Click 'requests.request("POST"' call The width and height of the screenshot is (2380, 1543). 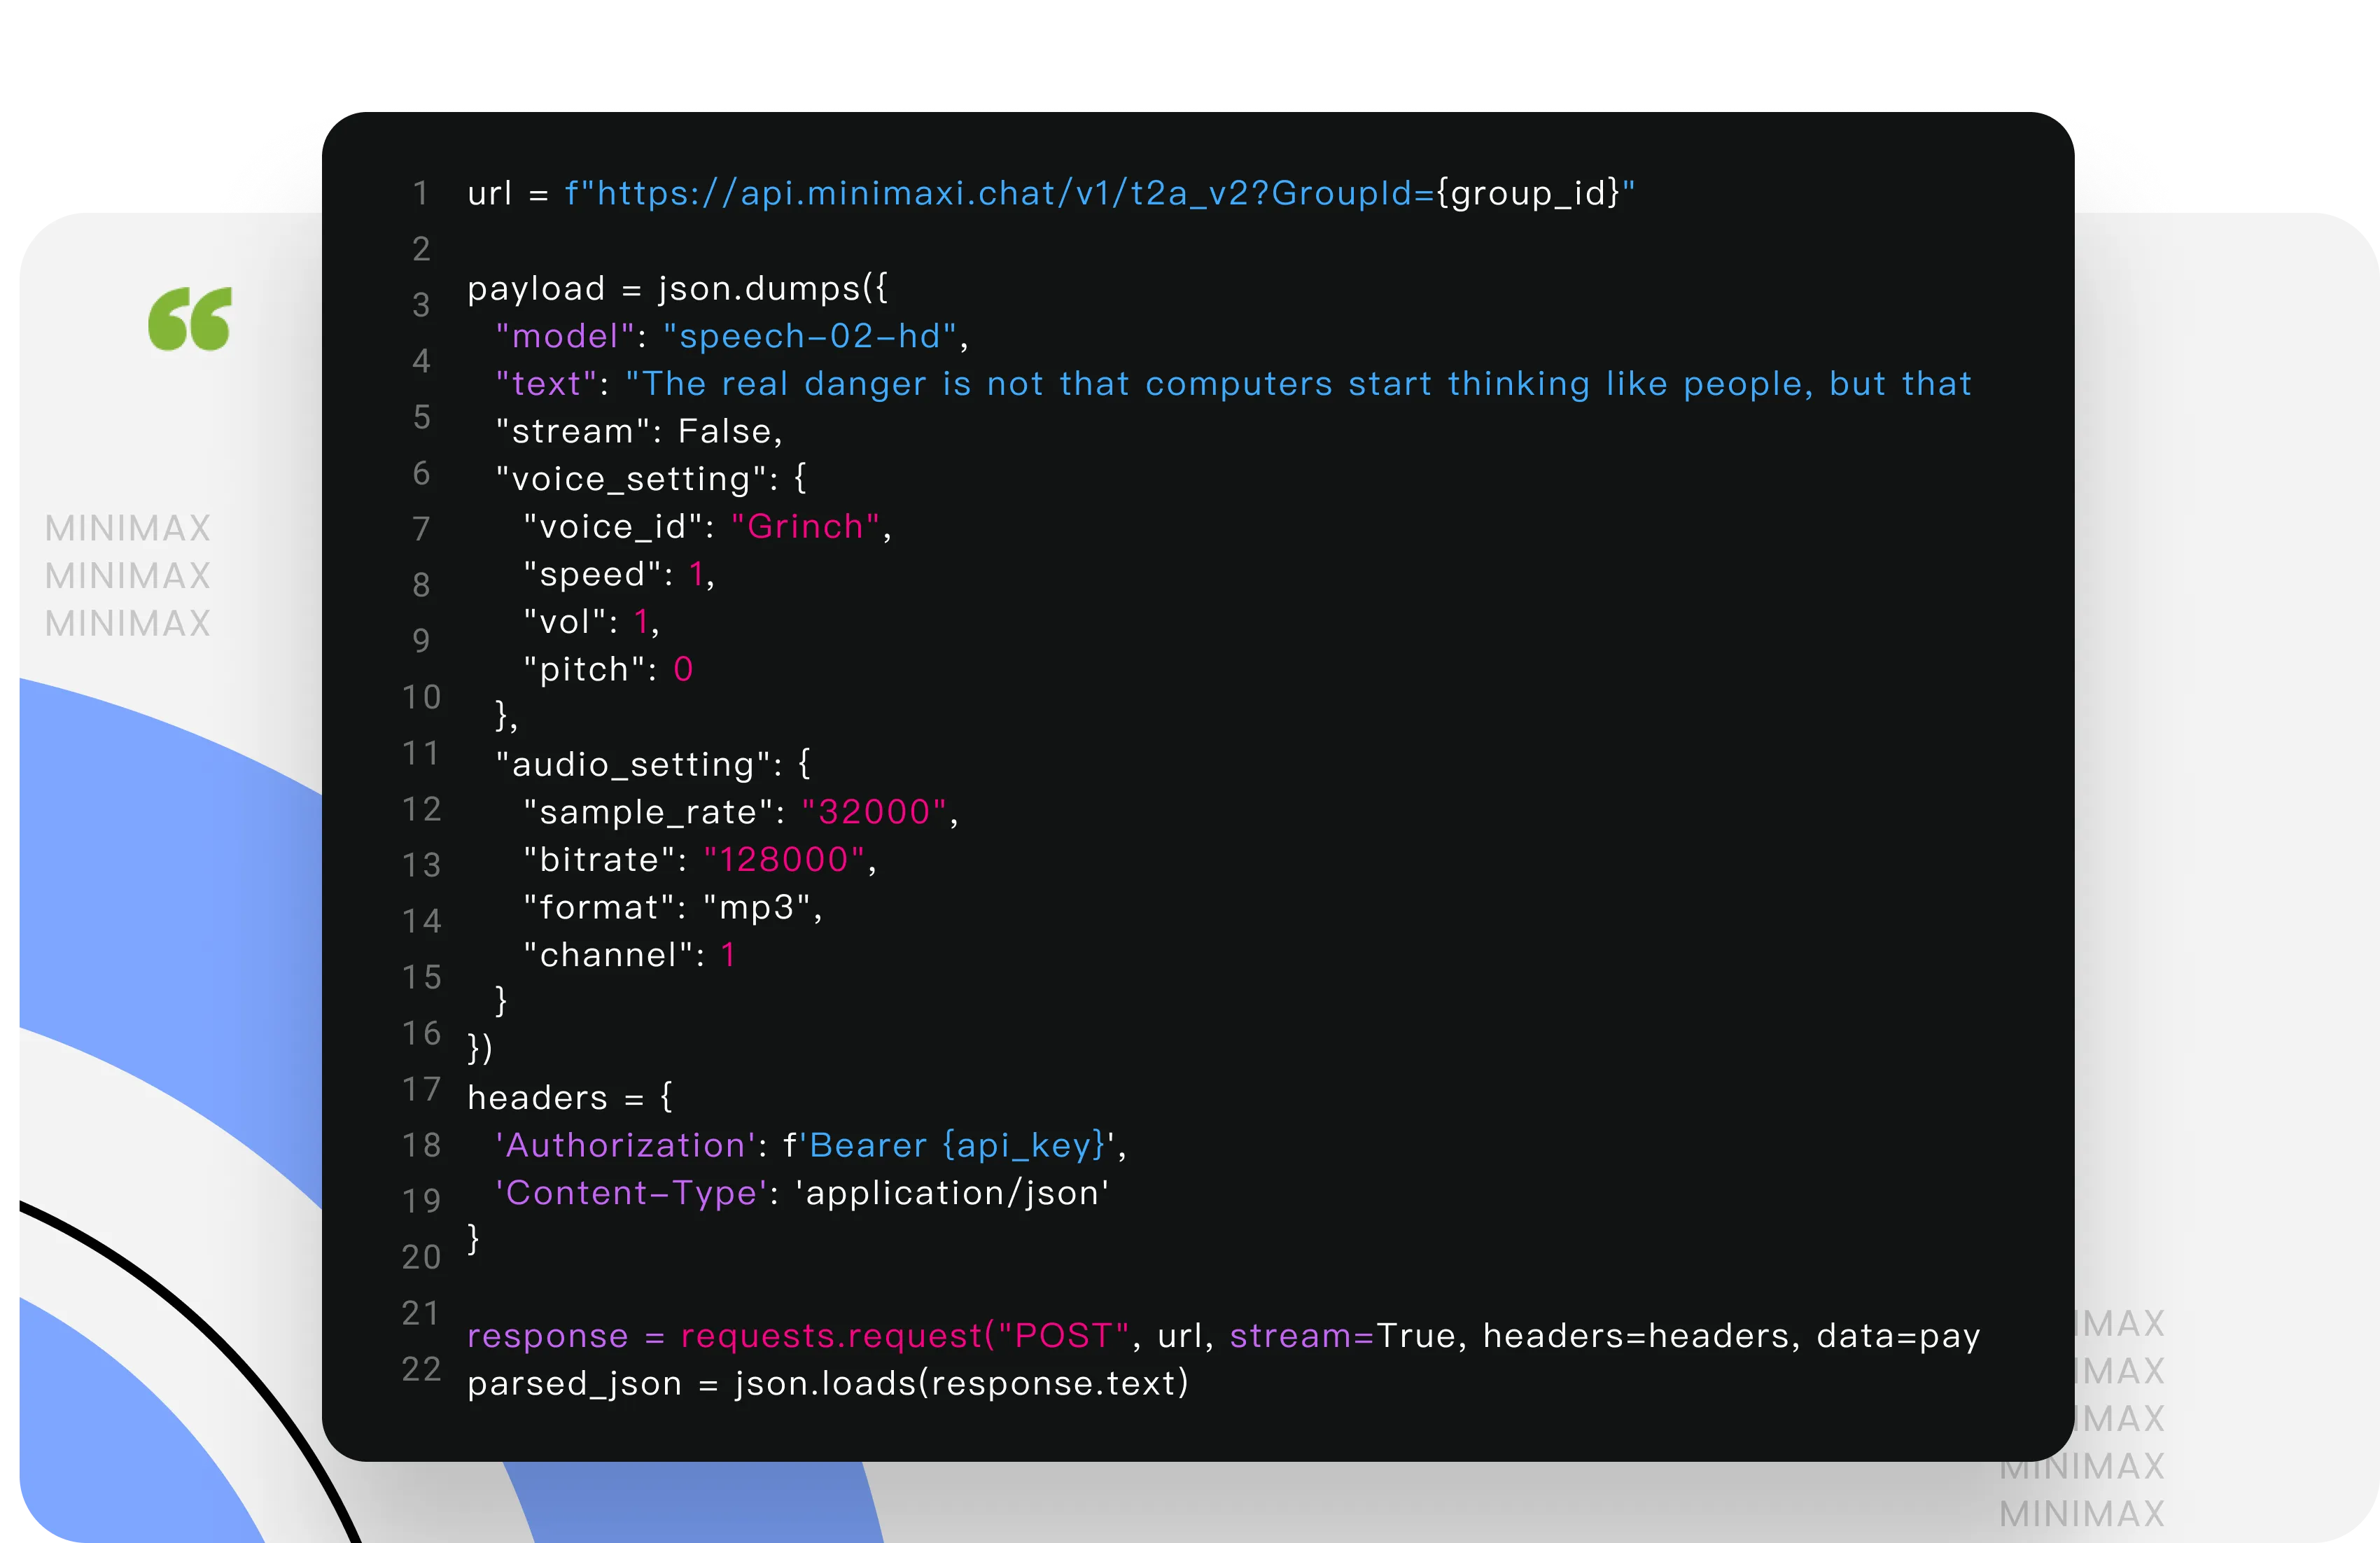[905, 1336]
